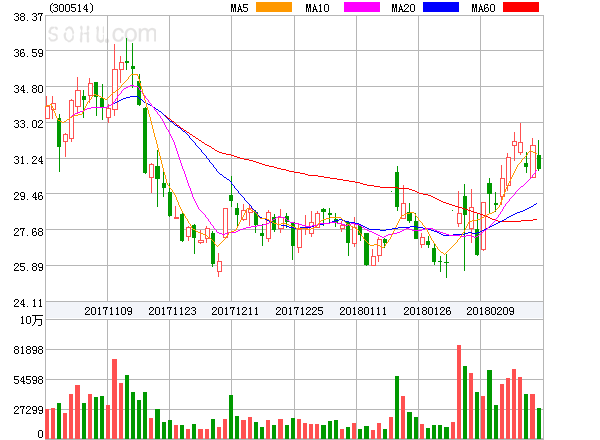
Task: Click the 10万 volume axis label
Action: 31,320
